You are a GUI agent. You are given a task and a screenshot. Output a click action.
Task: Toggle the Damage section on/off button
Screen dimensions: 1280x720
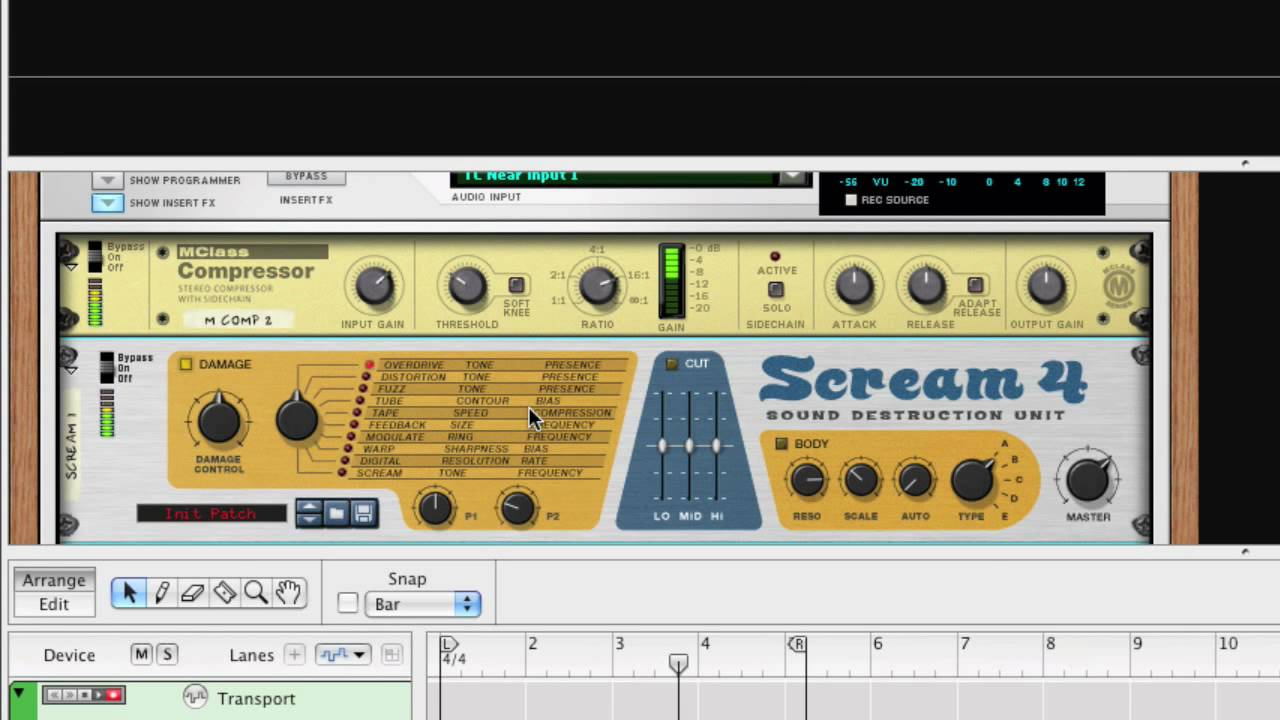pyautogui.click(x=186, y=364)
